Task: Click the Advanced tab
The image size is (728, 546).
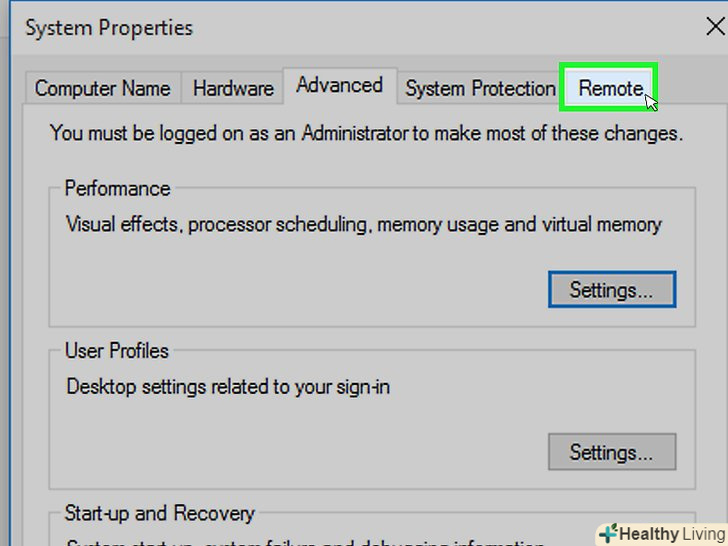Action: 339,85
